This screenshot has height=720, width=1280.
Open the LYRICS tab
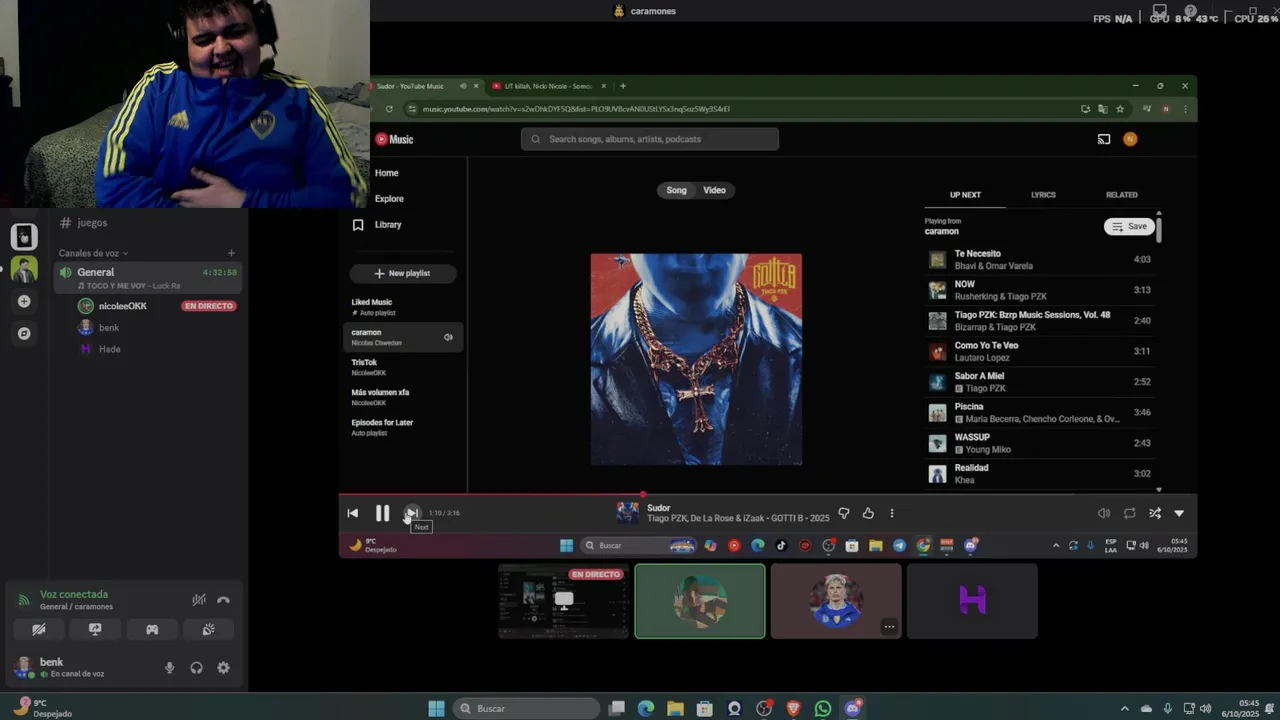[x=1043, y=195]
